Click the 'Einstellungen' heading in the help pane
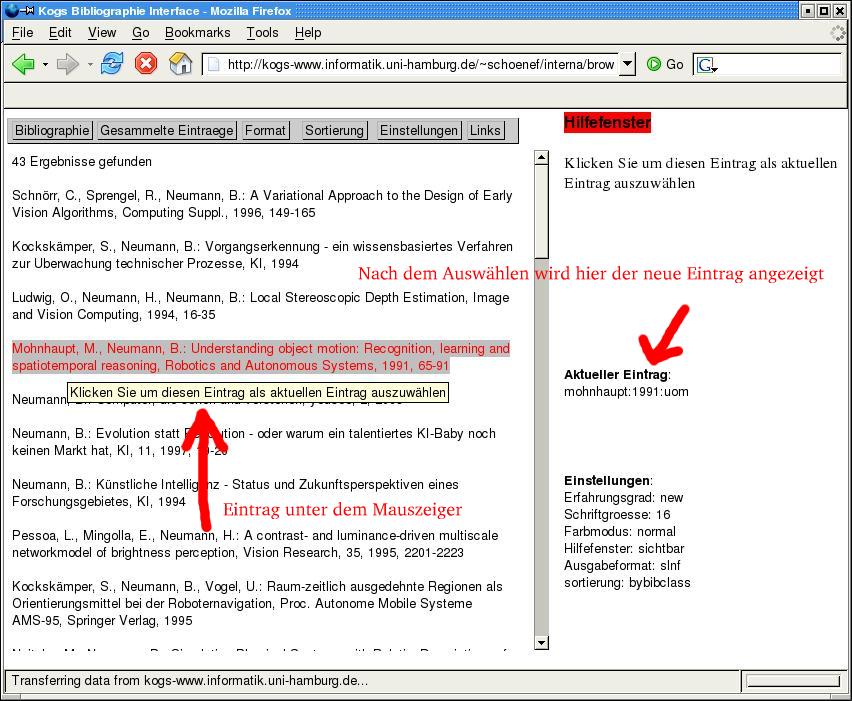 [x=607, y=480]
